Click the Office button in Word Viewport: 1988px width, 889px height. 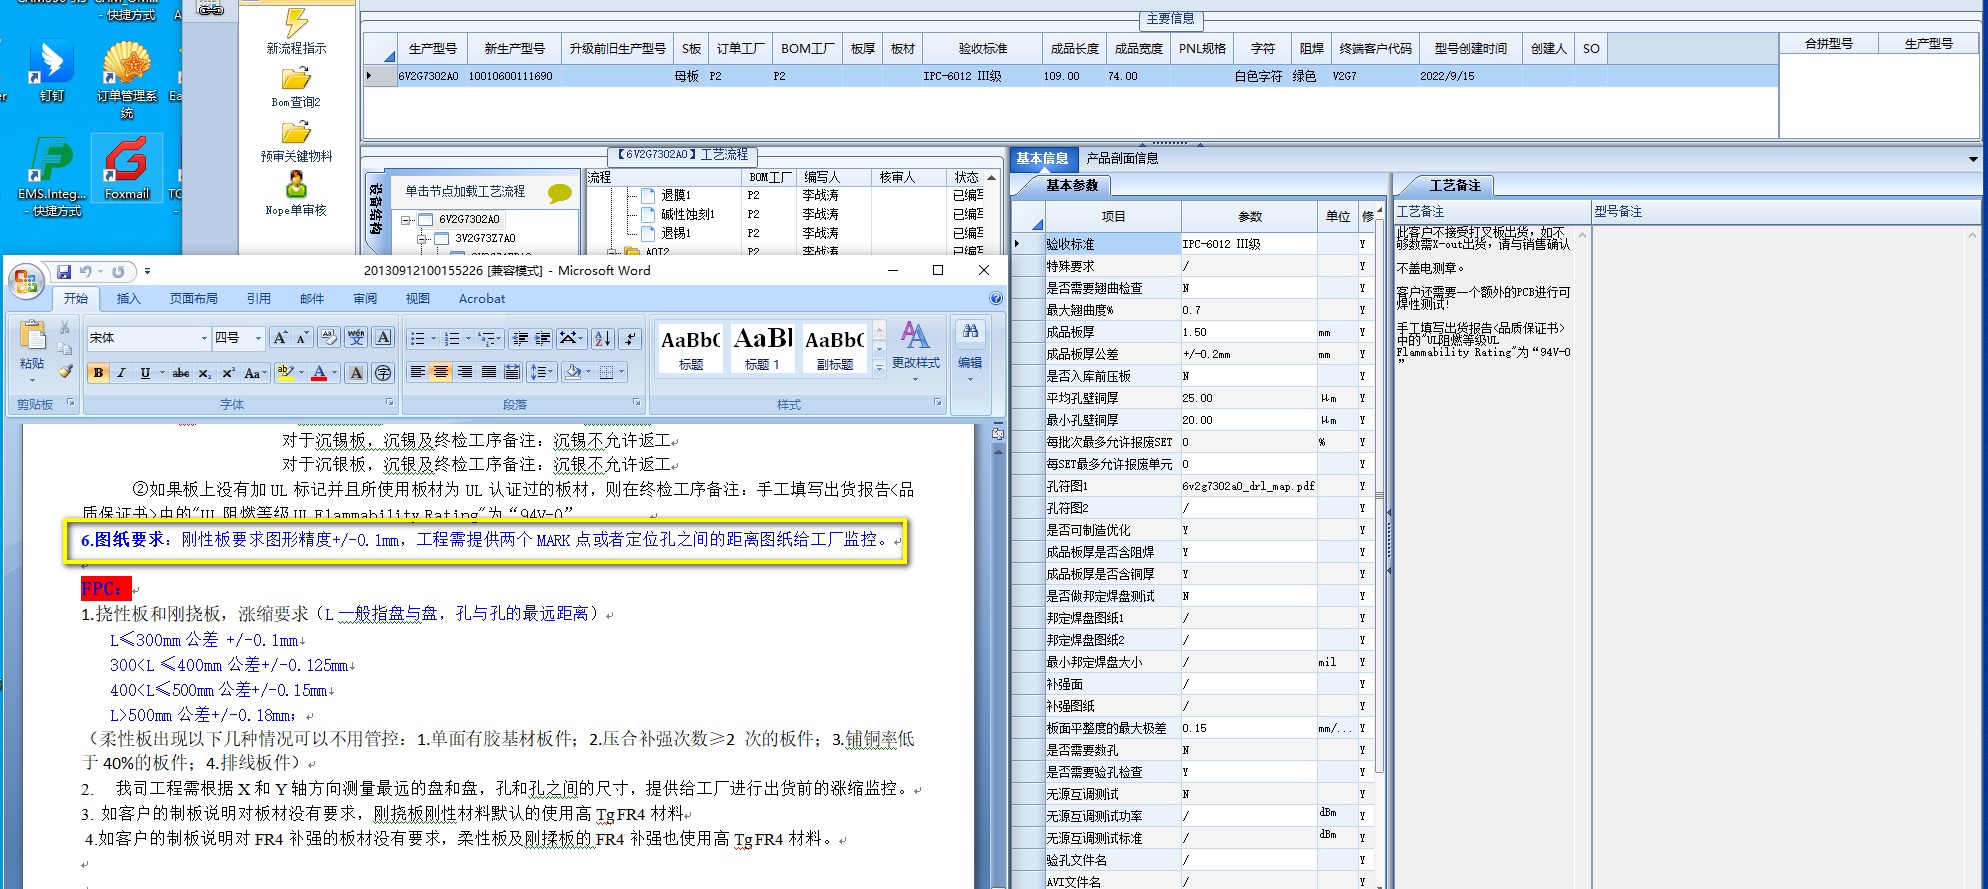click(26, 281)
